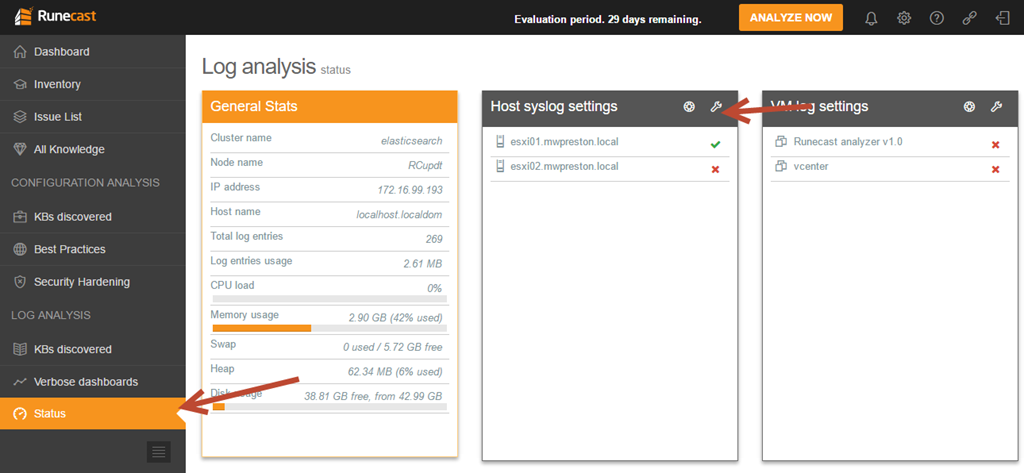Select host esxi01.mwpreston.local
This screenshot has height=473, width=1024.
[610, 142]
